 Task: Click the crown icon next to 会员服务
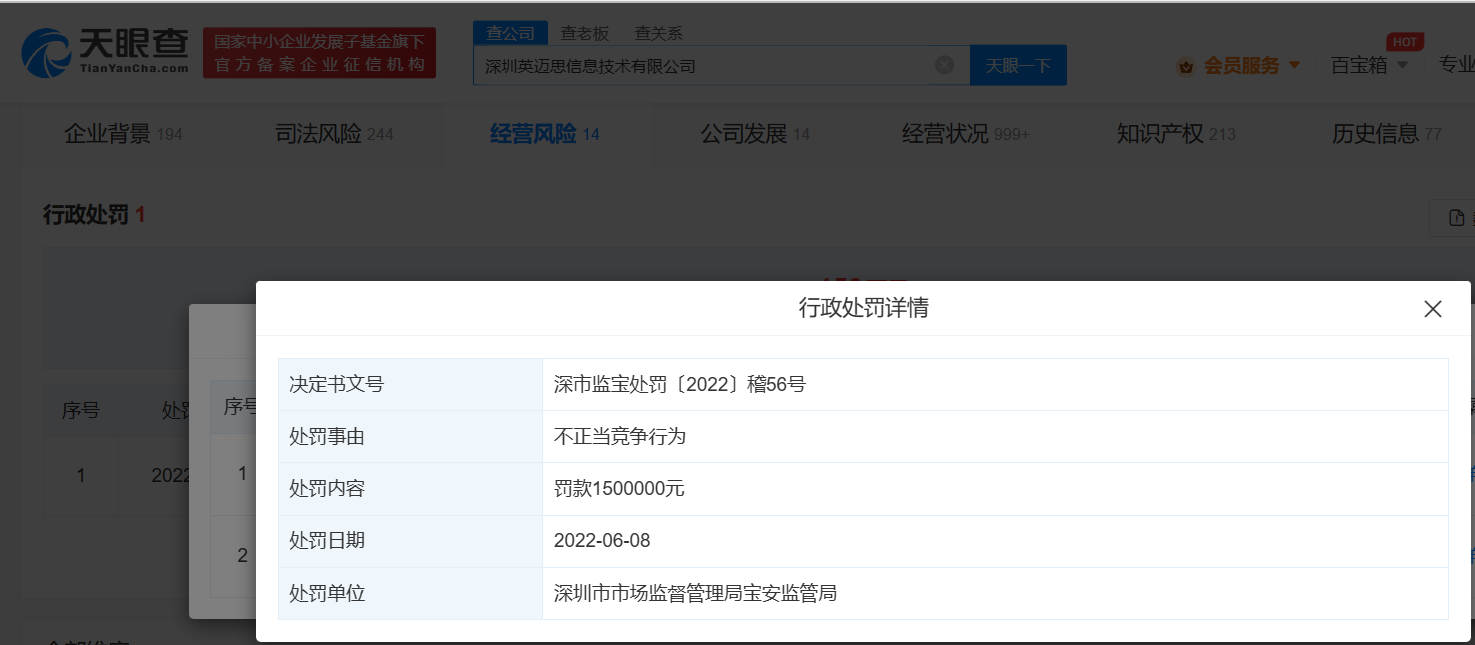click(1186, 64)
